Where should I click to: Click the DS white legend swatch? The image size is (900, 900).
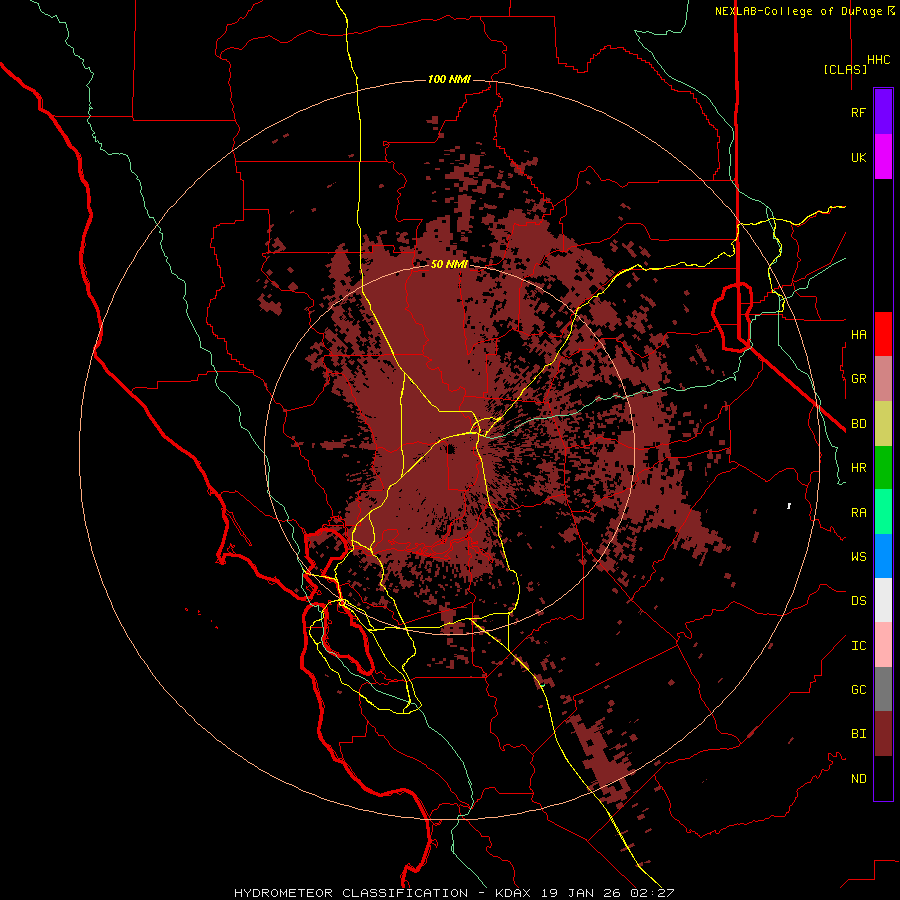tap(883, 600)
